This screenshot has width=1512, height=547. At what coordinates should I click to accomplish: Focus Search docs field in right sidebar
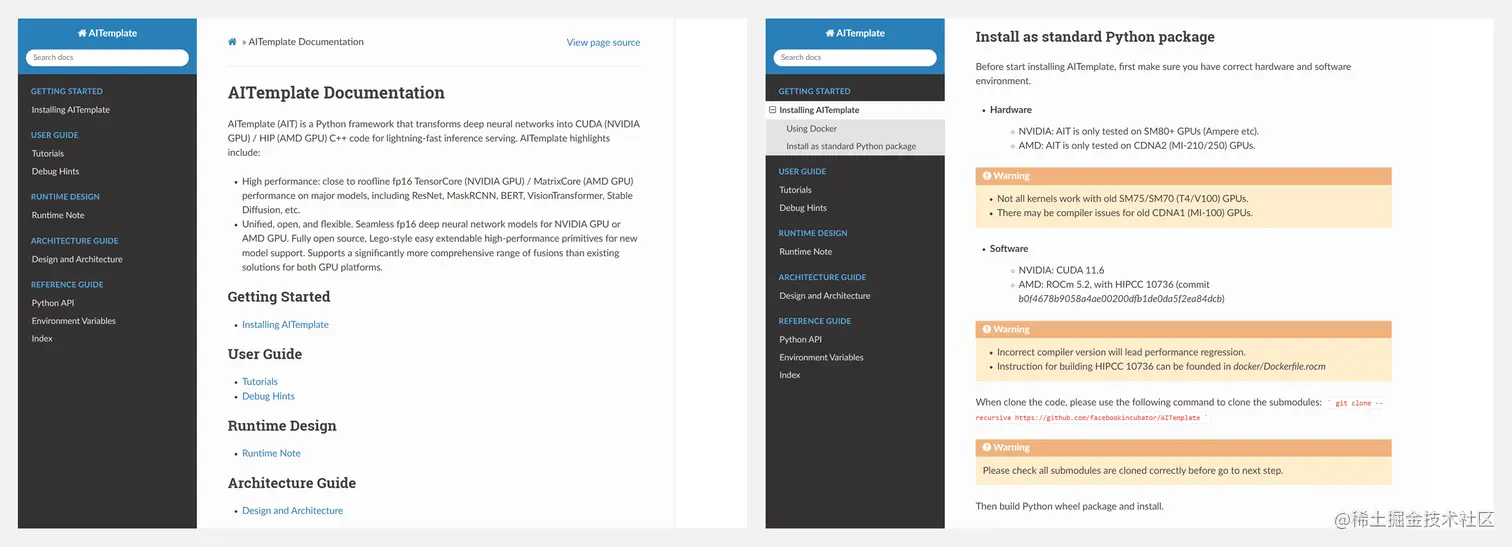(x=855, y=58)
